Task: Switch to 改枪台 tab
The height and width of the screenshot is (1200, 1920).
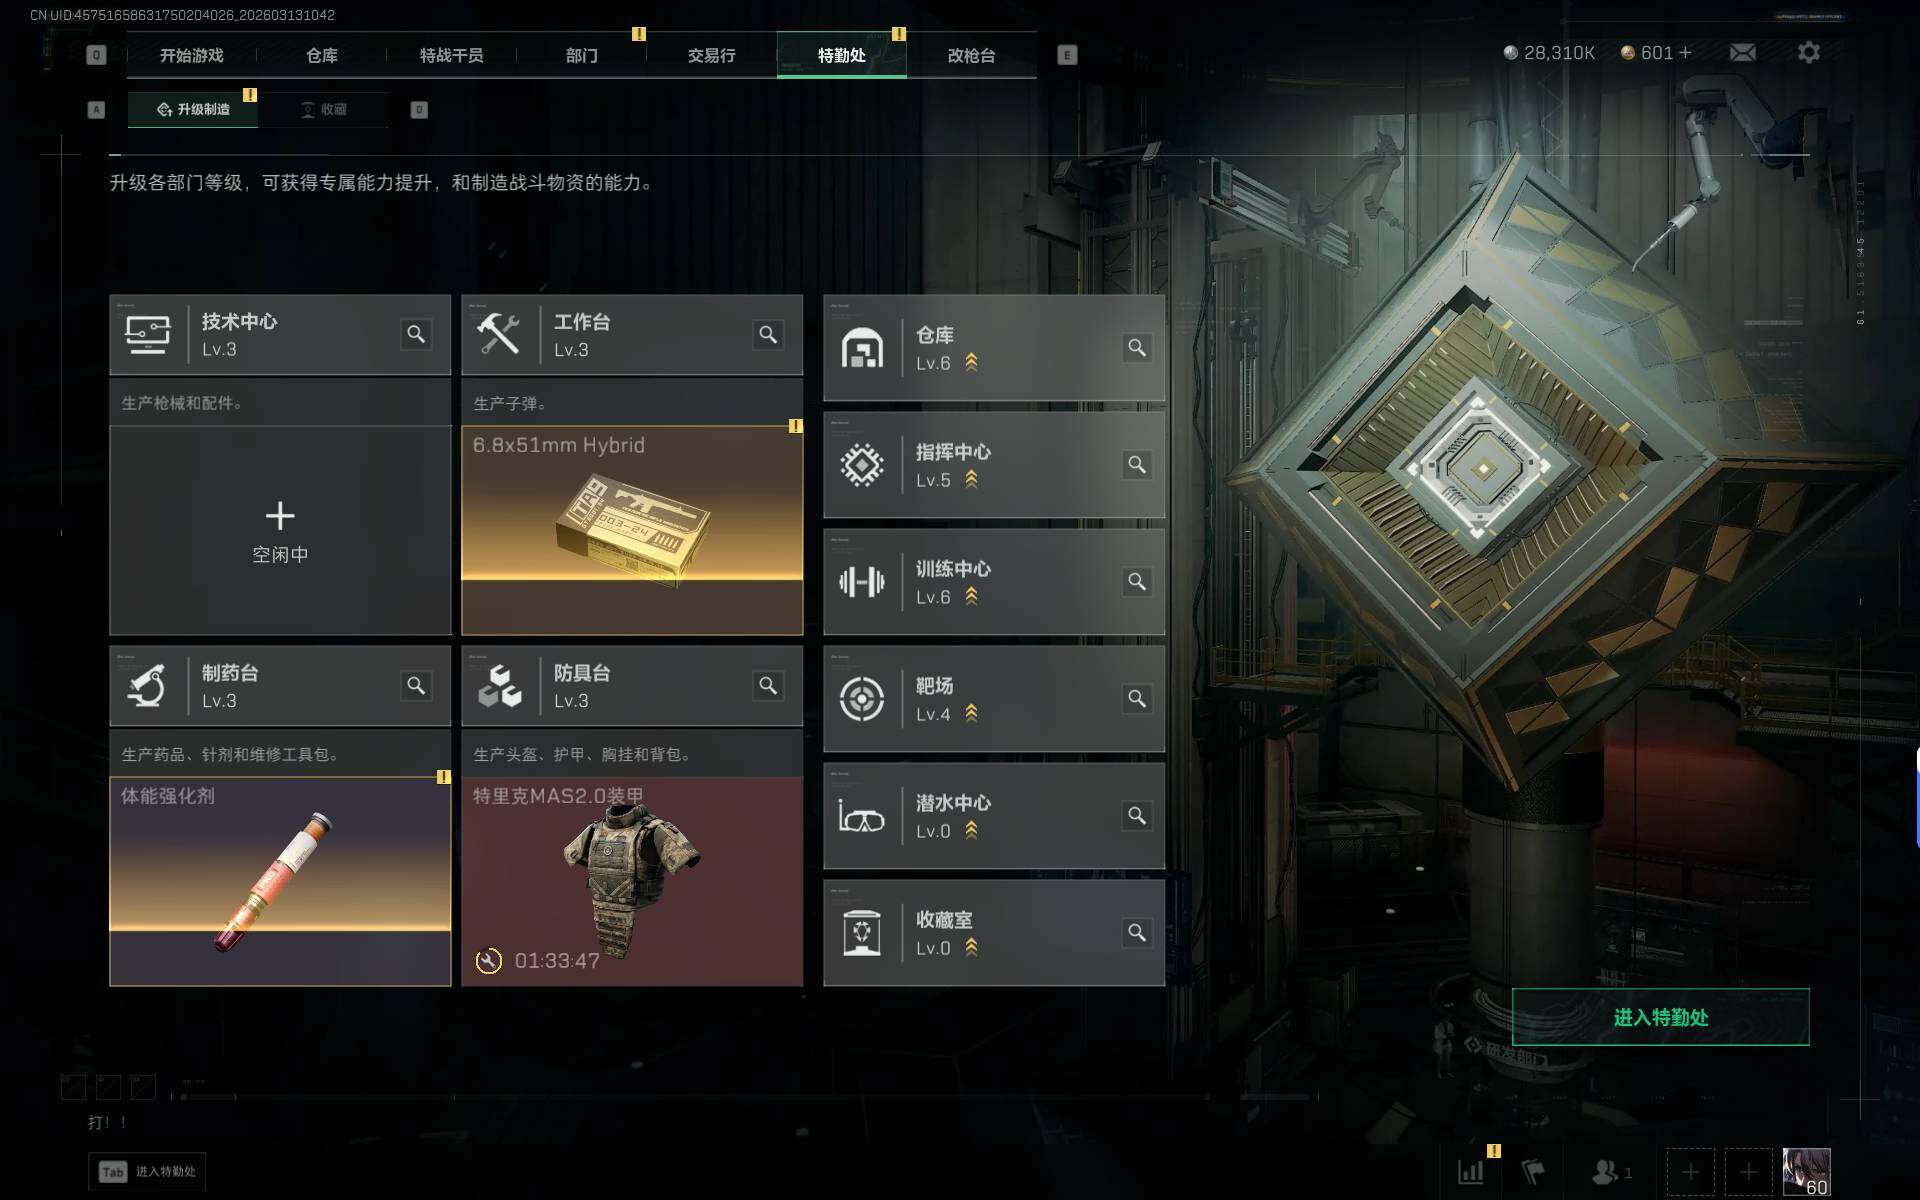Action: [971, 55]
